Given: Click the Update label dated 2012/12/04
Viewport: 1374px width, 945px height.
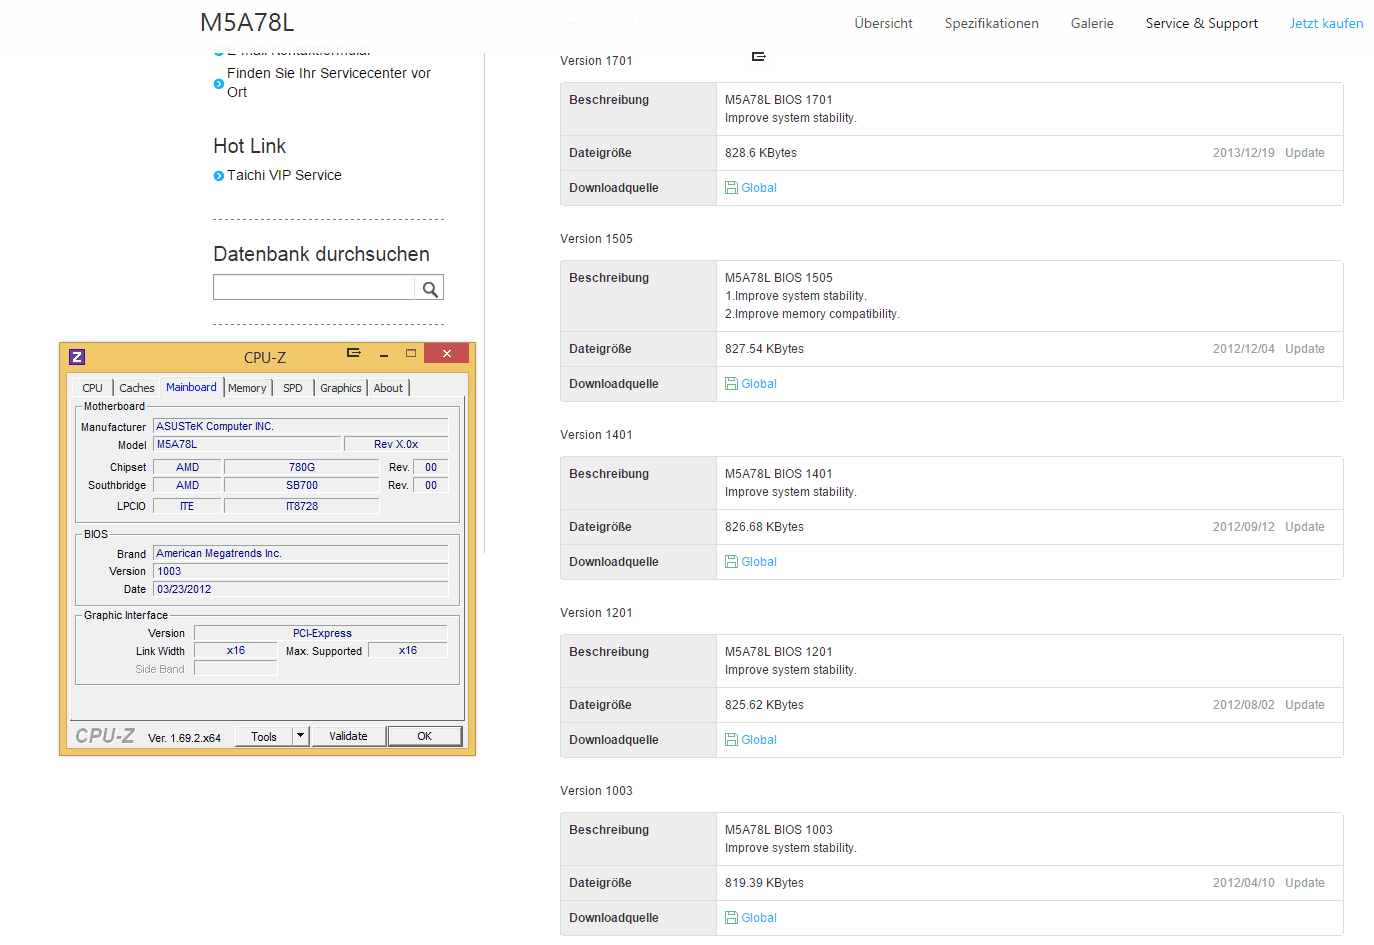Looking at the screenshot, I should click(1305, 349).
